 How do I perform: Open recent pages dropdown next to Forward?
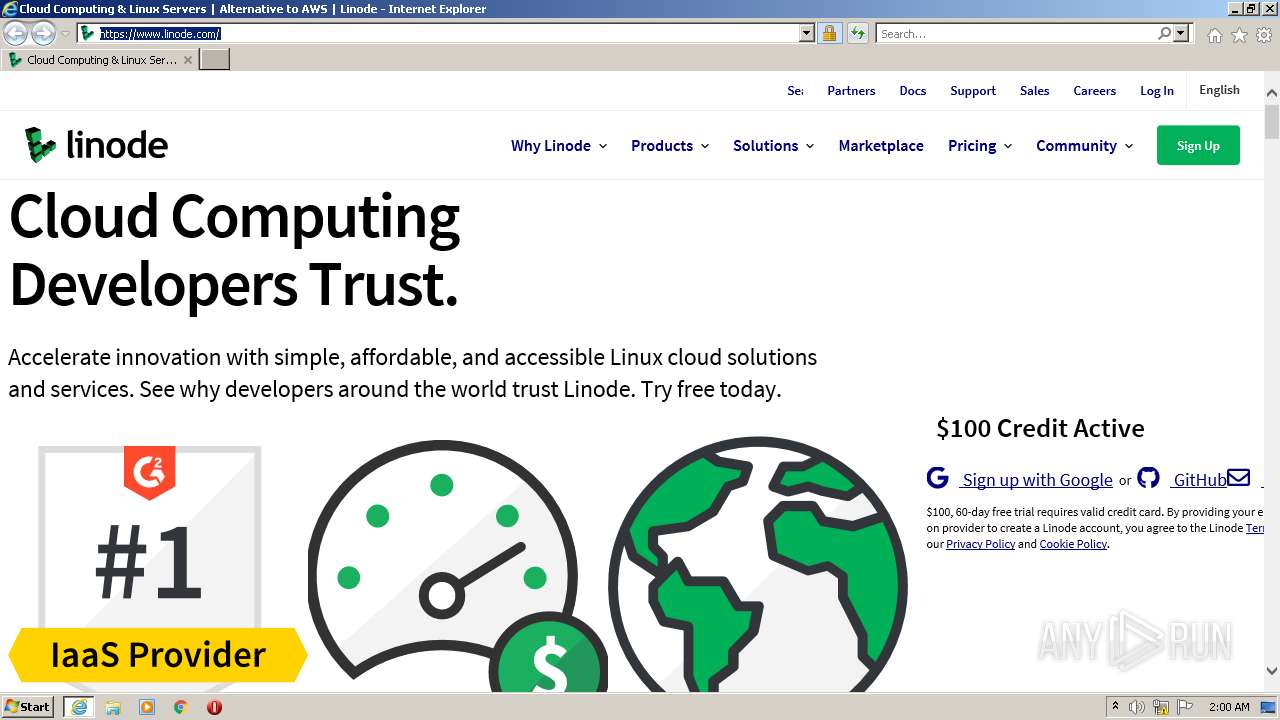click(65, 34)
